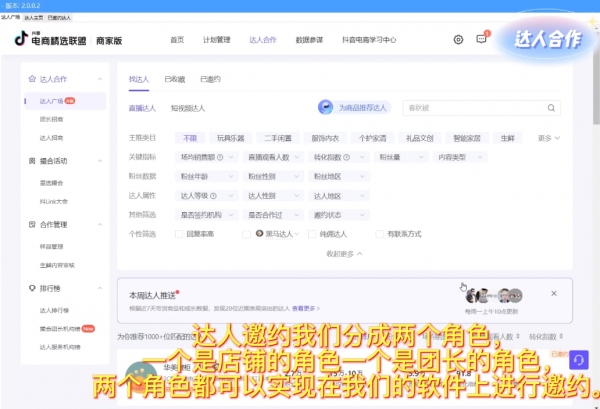Collapse the 排行榜 sidebar section chevron
This screenshot has height=409, width=600.
(100, 288)
